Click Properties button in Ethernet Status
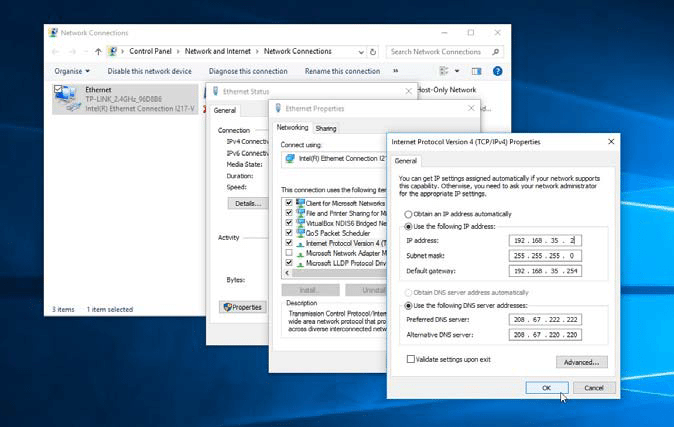Viewport: 674px width, 427px height. point(243,307)
